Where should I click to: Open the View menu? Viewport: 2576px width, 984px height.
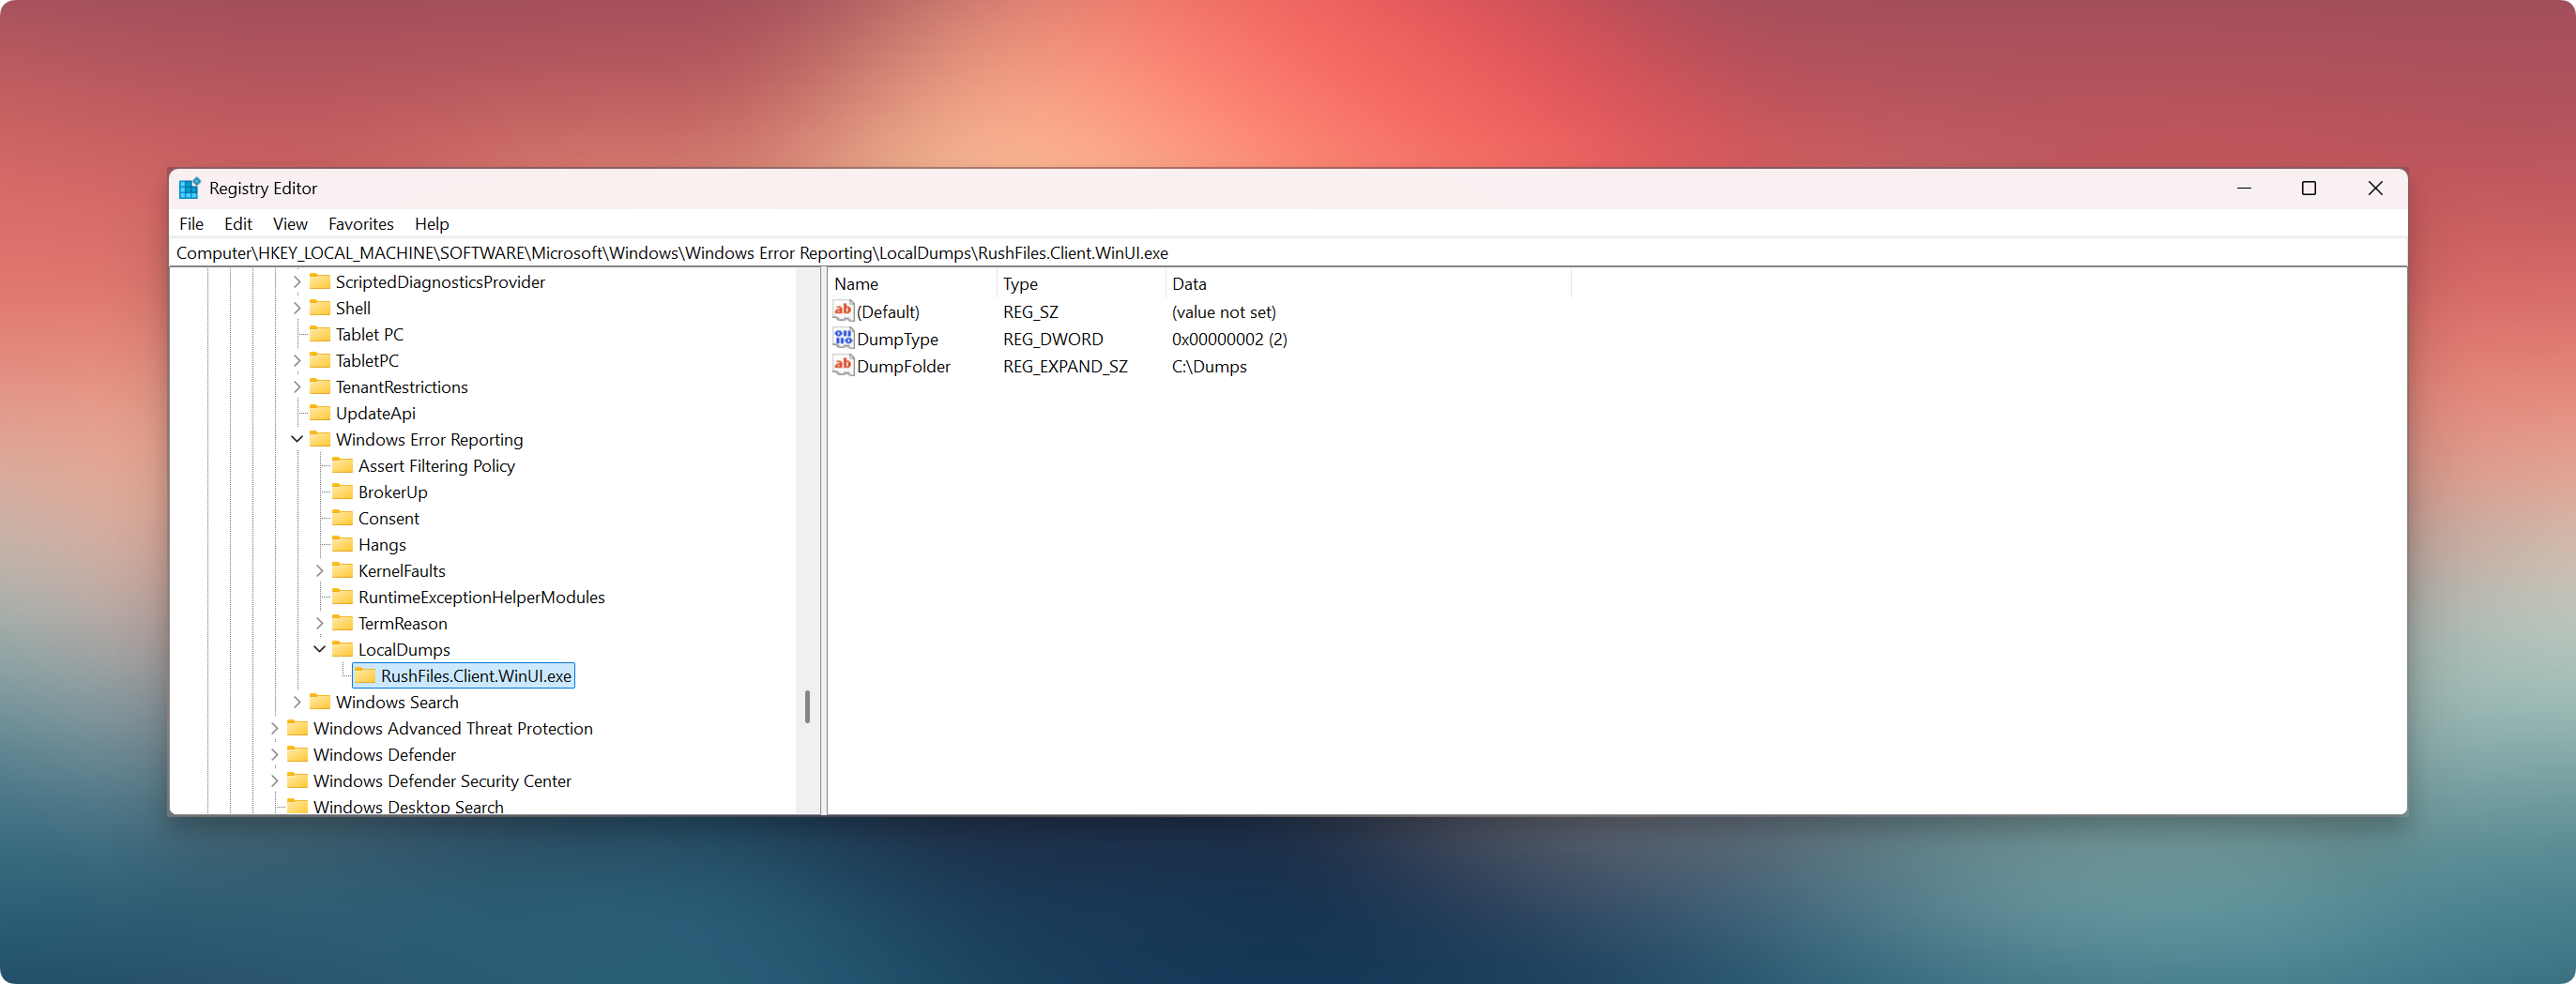pyautogui.click(x=290, y=223)
